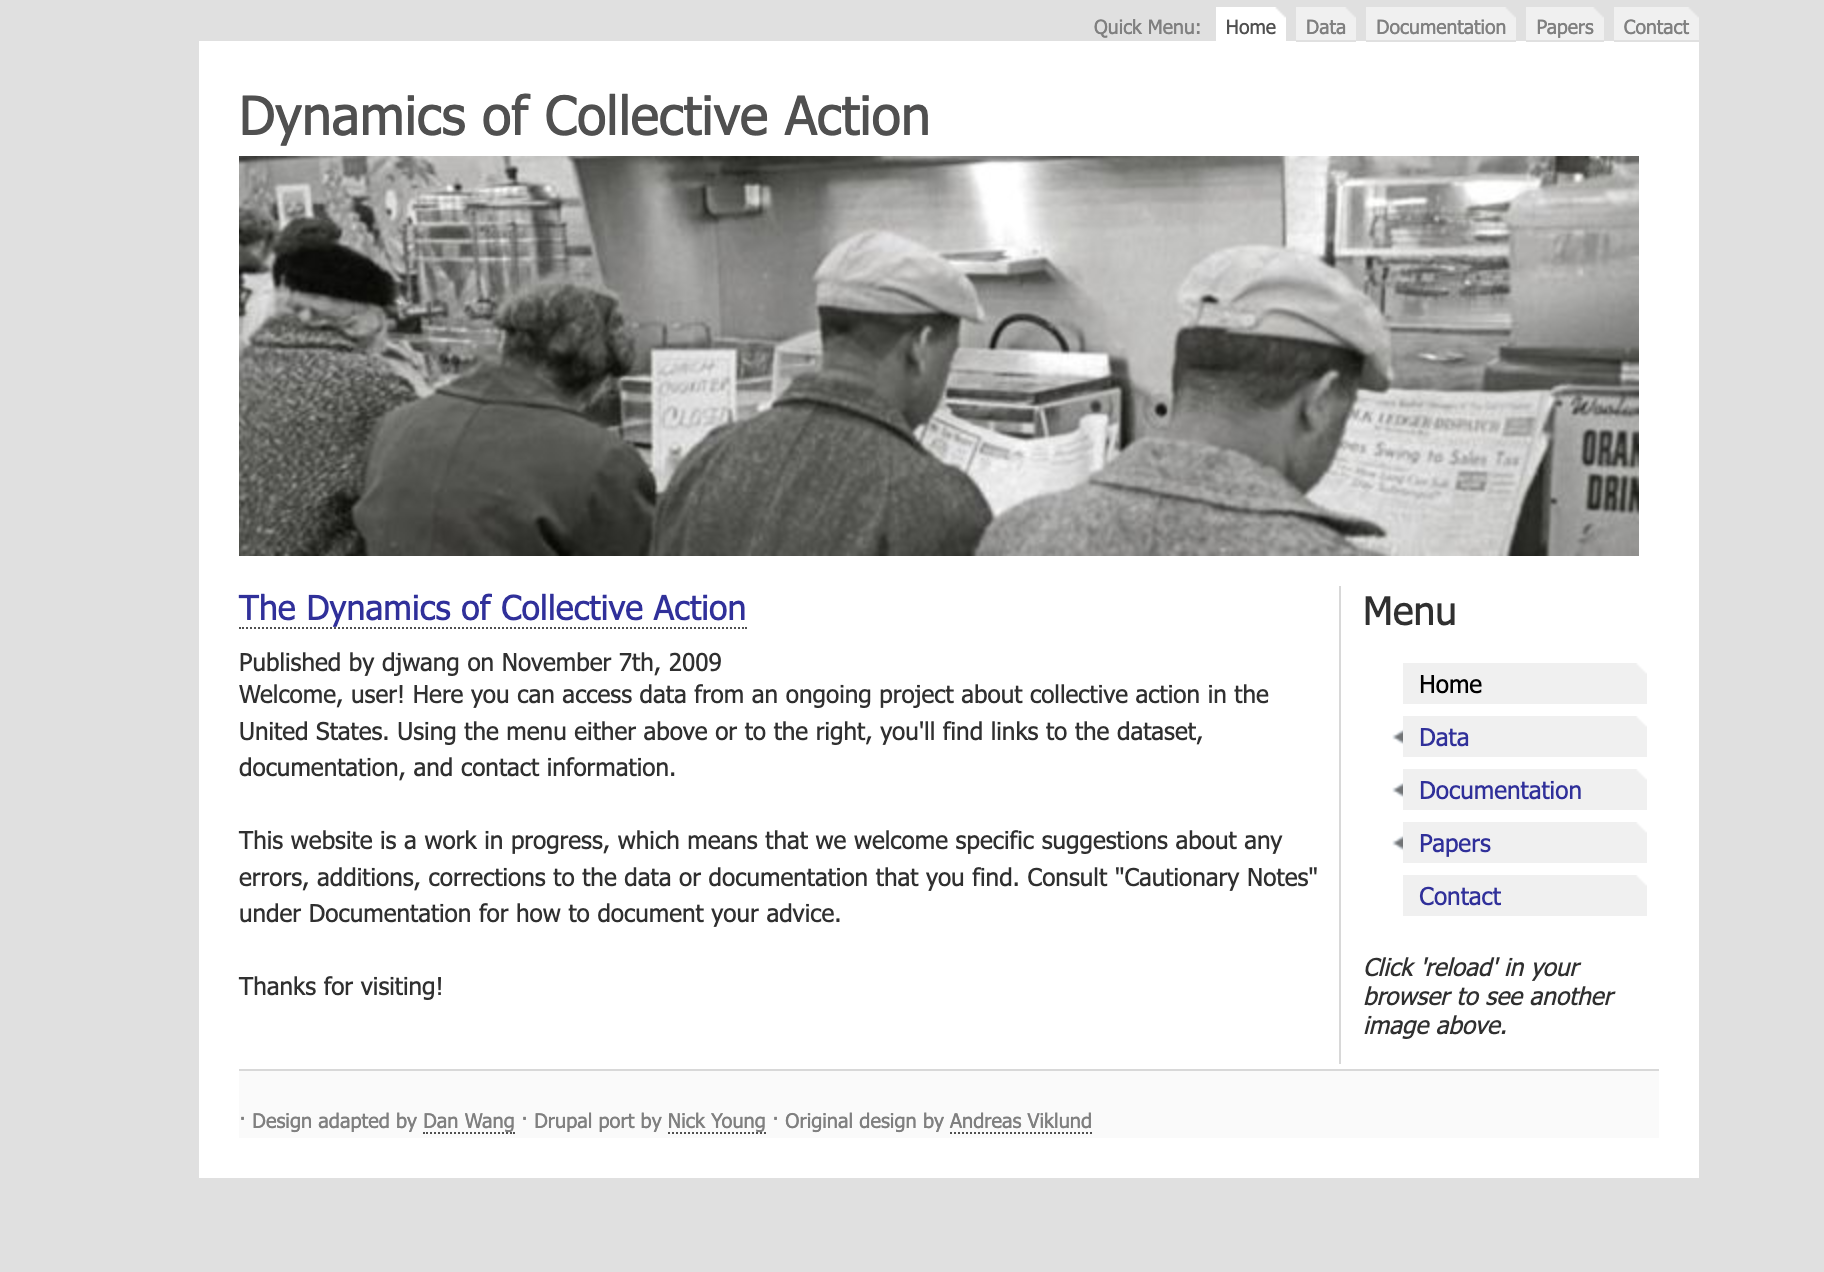Viewport: 1824px width, 1272px height.
Task: Select Documentation in the sidebar Menu
Action: [x=1524, y=790]
